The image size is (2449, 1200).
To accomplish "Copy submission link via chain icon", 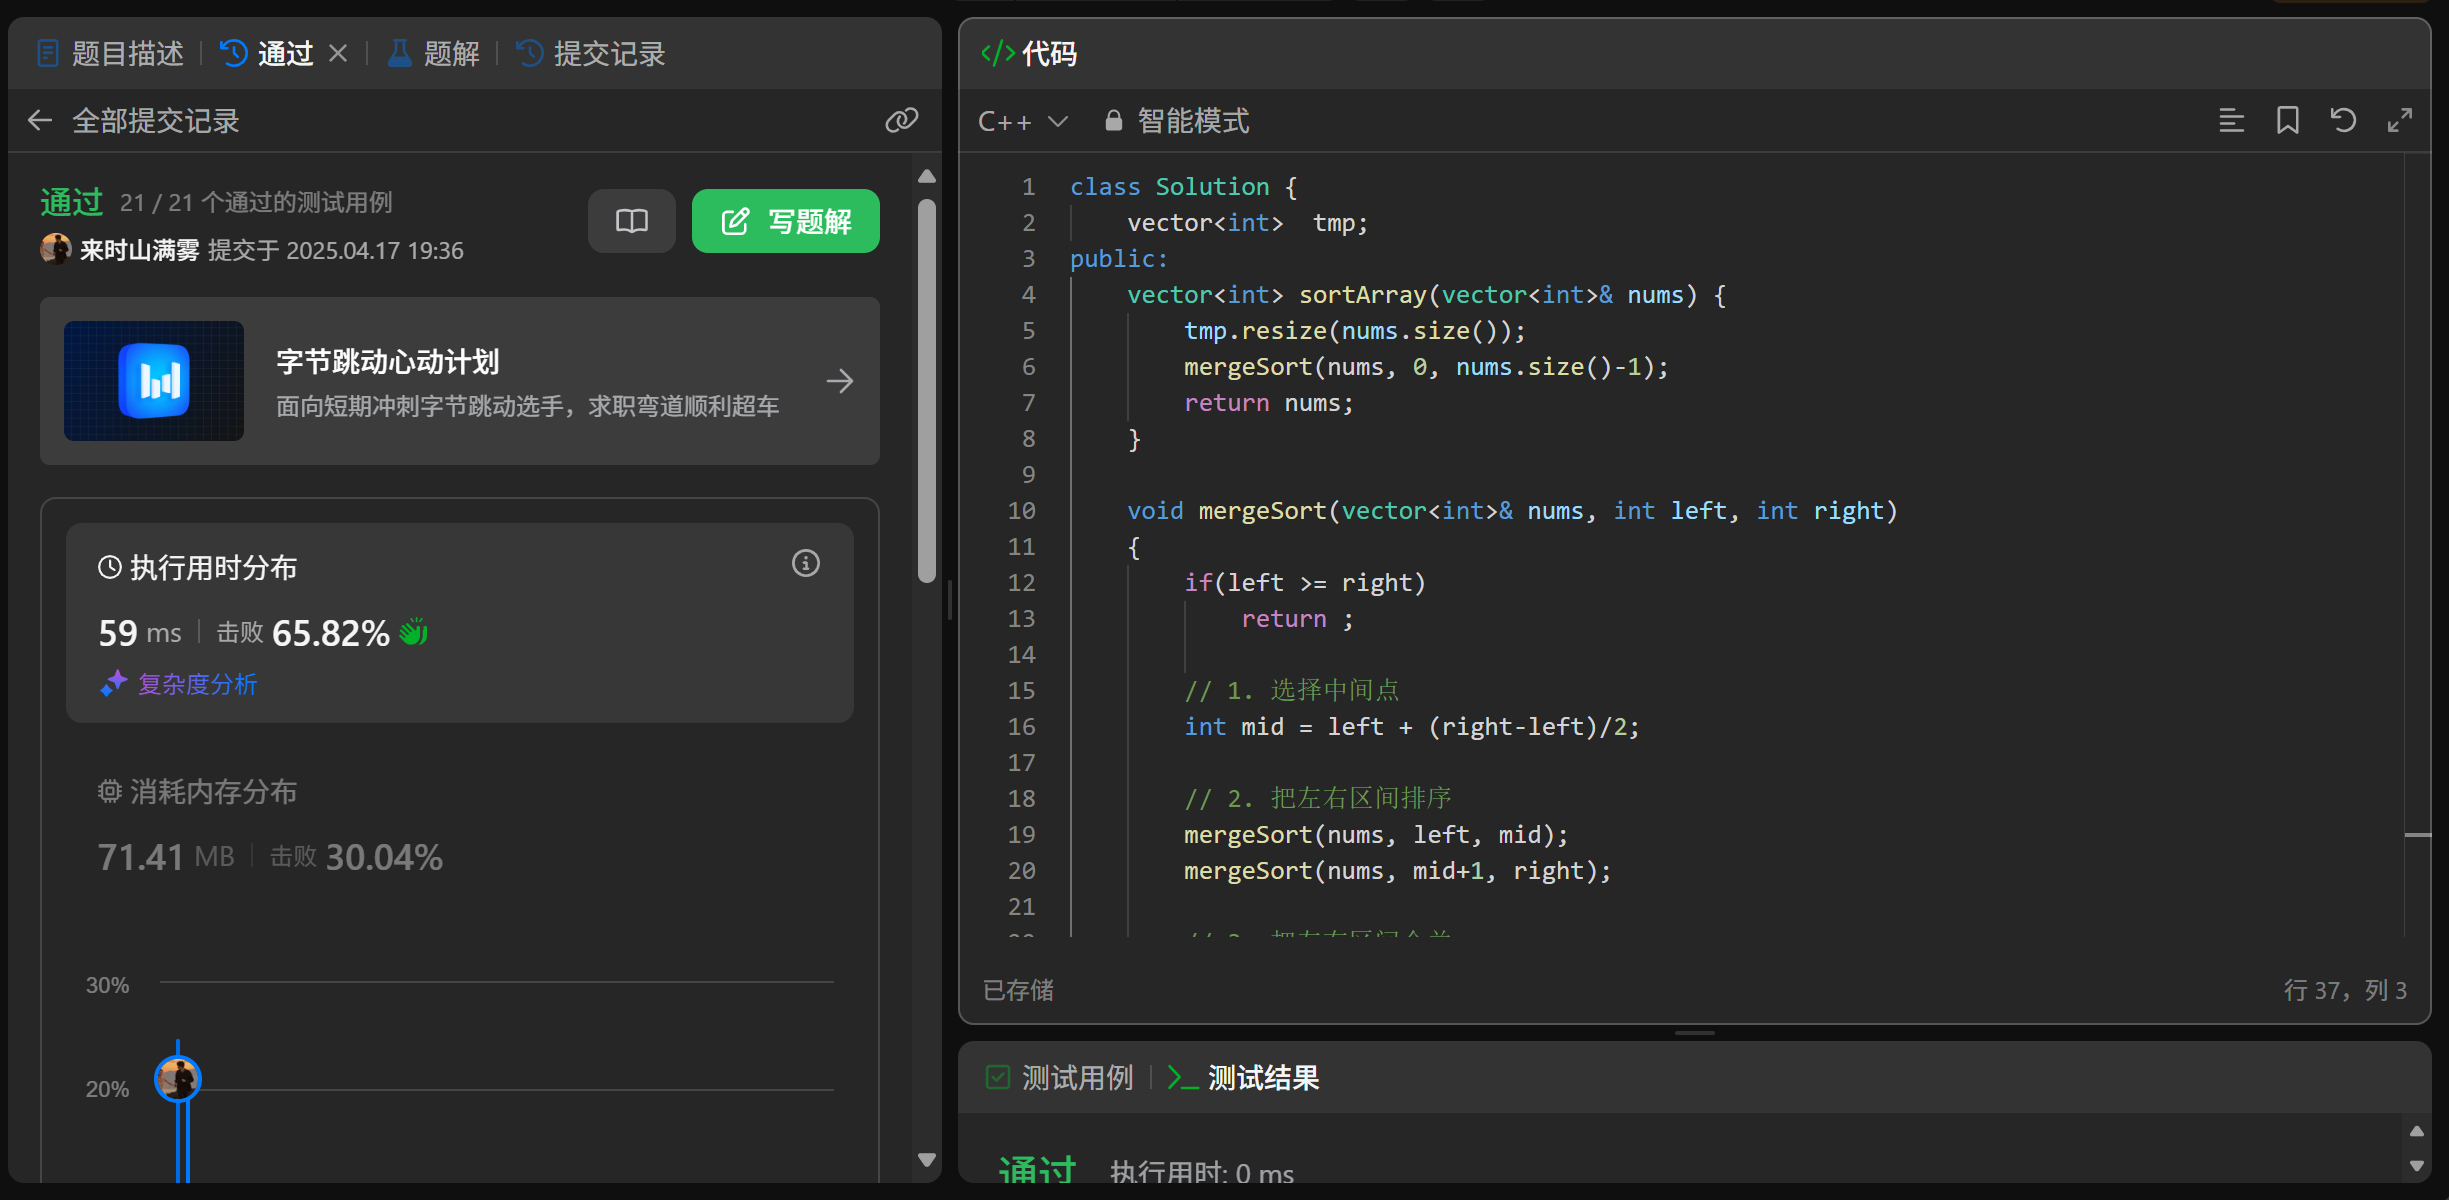I will [901, 121].
